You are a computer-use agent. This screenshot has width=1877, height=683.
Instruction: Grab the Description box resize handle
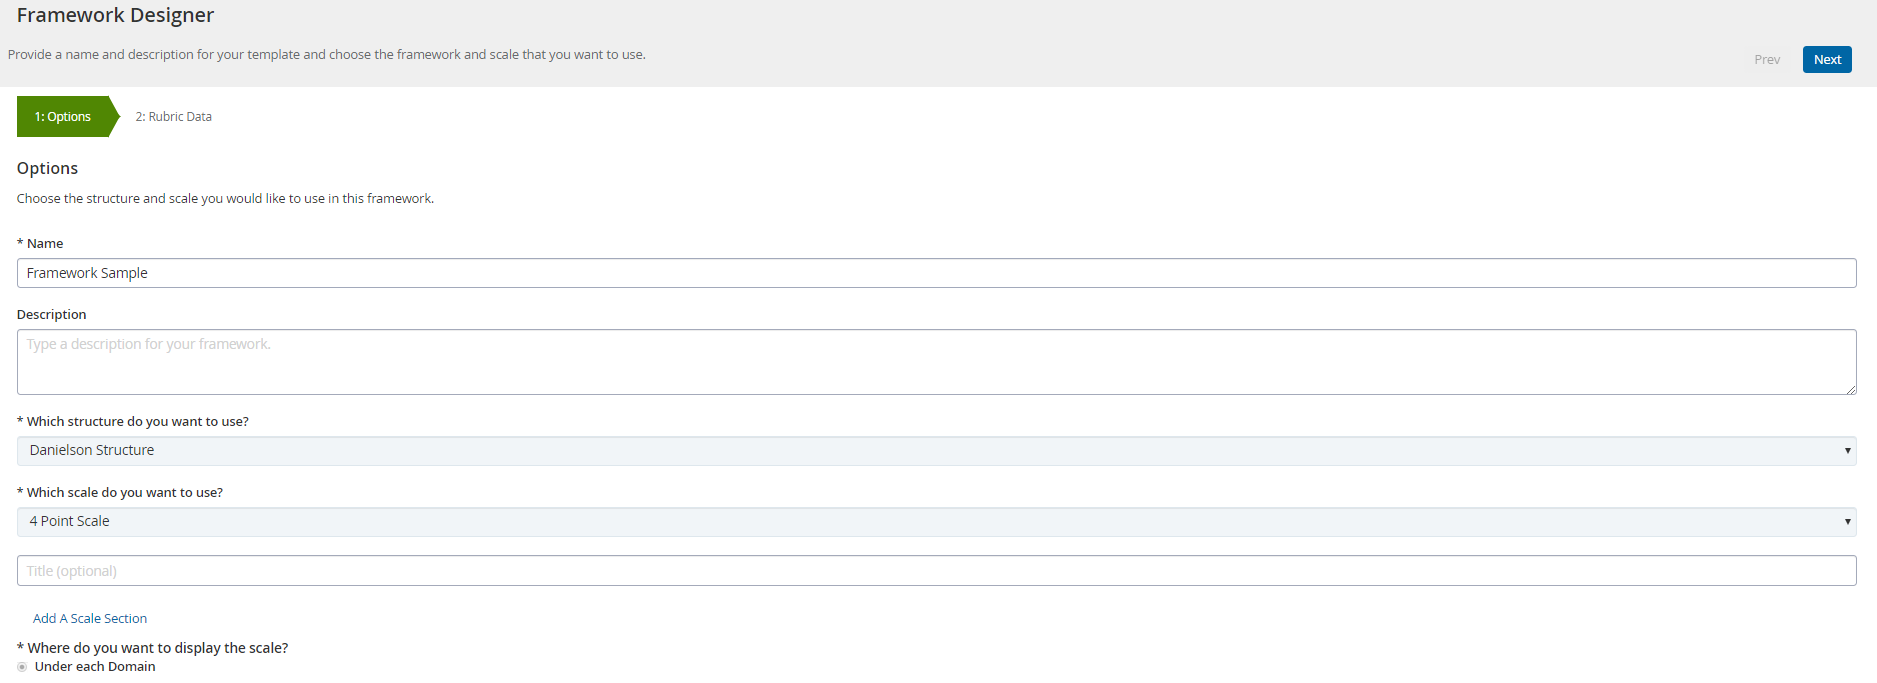click(1851, 389)
